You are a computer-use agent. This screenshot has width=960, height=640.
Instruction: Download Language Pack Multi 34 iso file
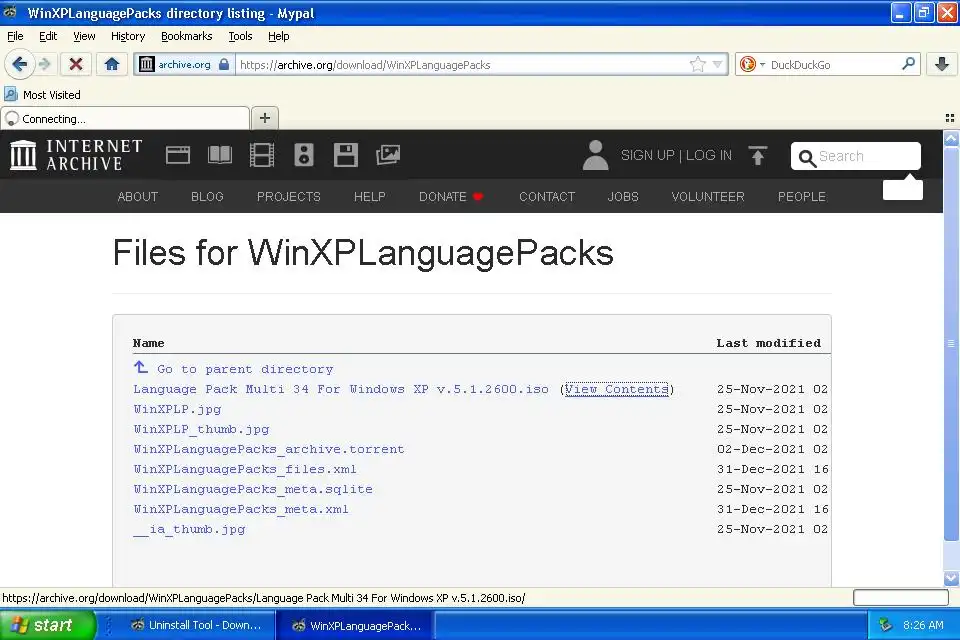pyautogui.click(x=341, y=389)
